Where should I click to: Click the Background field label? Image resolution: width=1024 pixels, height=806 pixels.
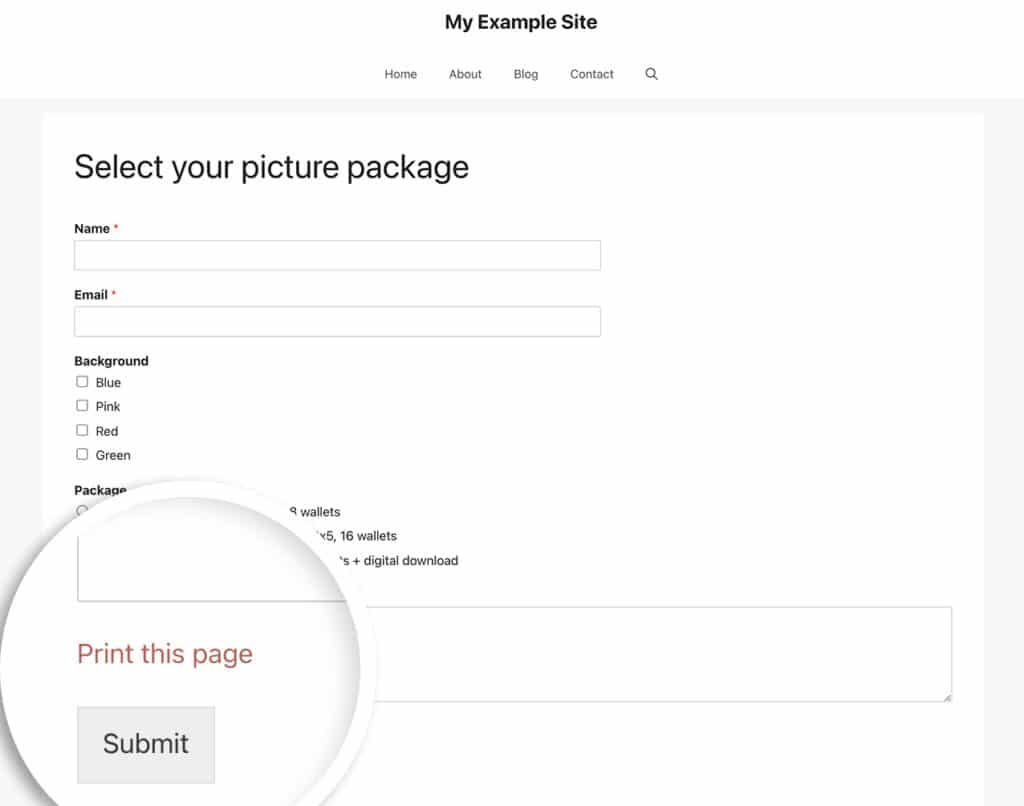[x=111, y=360]
